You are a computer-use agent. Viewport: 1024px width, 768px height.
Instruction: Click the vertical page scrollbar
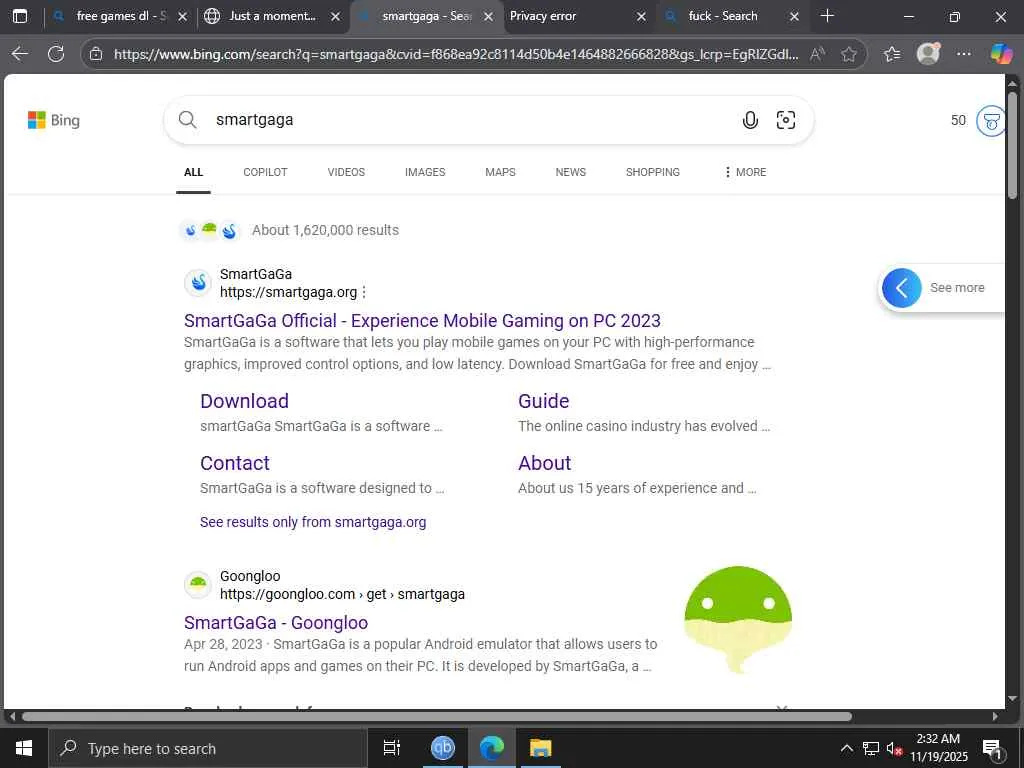(x=1012, y=145)
